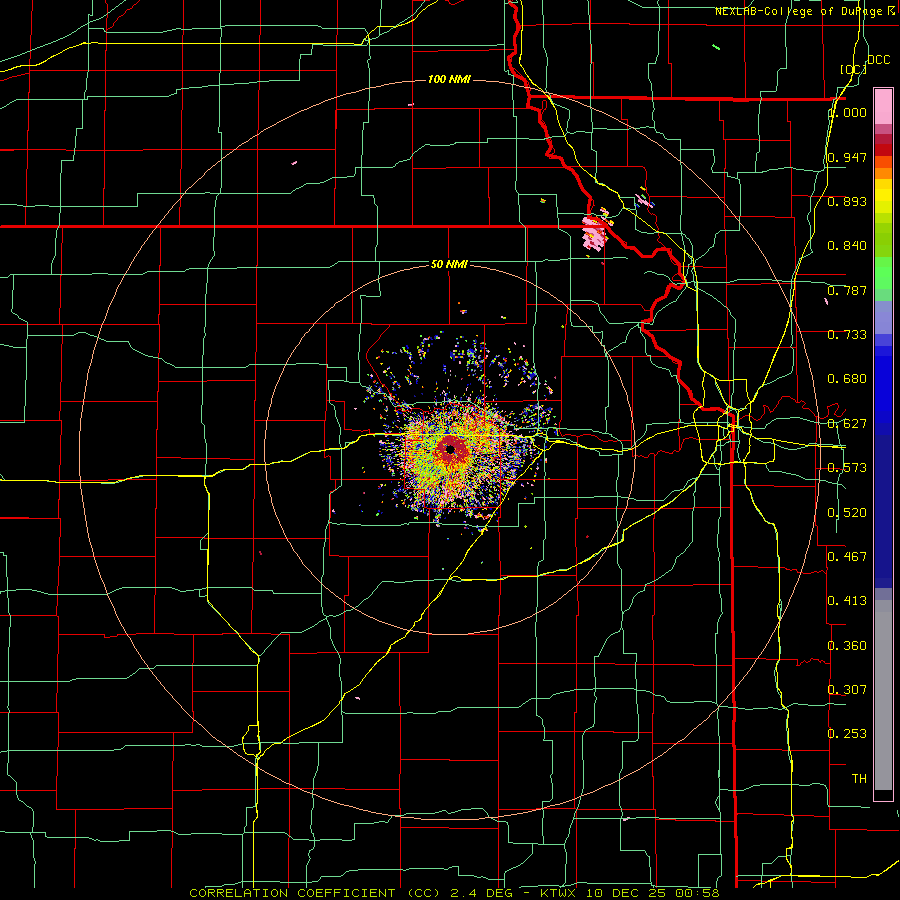Click the TH threshold label in legend

[859, 779]
